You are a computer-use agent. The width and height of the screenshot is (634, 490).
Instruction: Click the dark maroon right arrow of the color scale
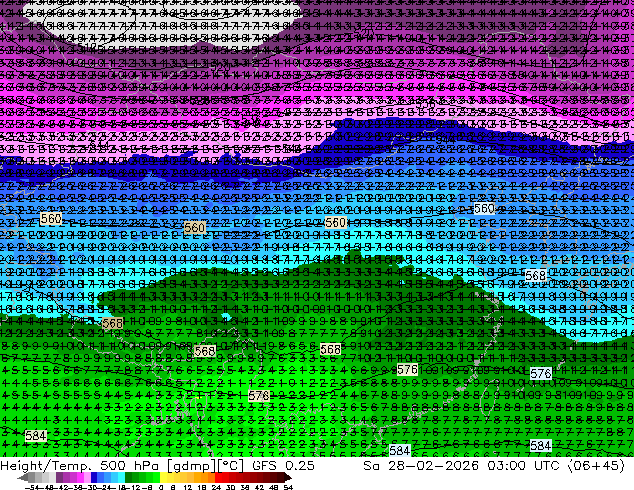click(288, 478)
